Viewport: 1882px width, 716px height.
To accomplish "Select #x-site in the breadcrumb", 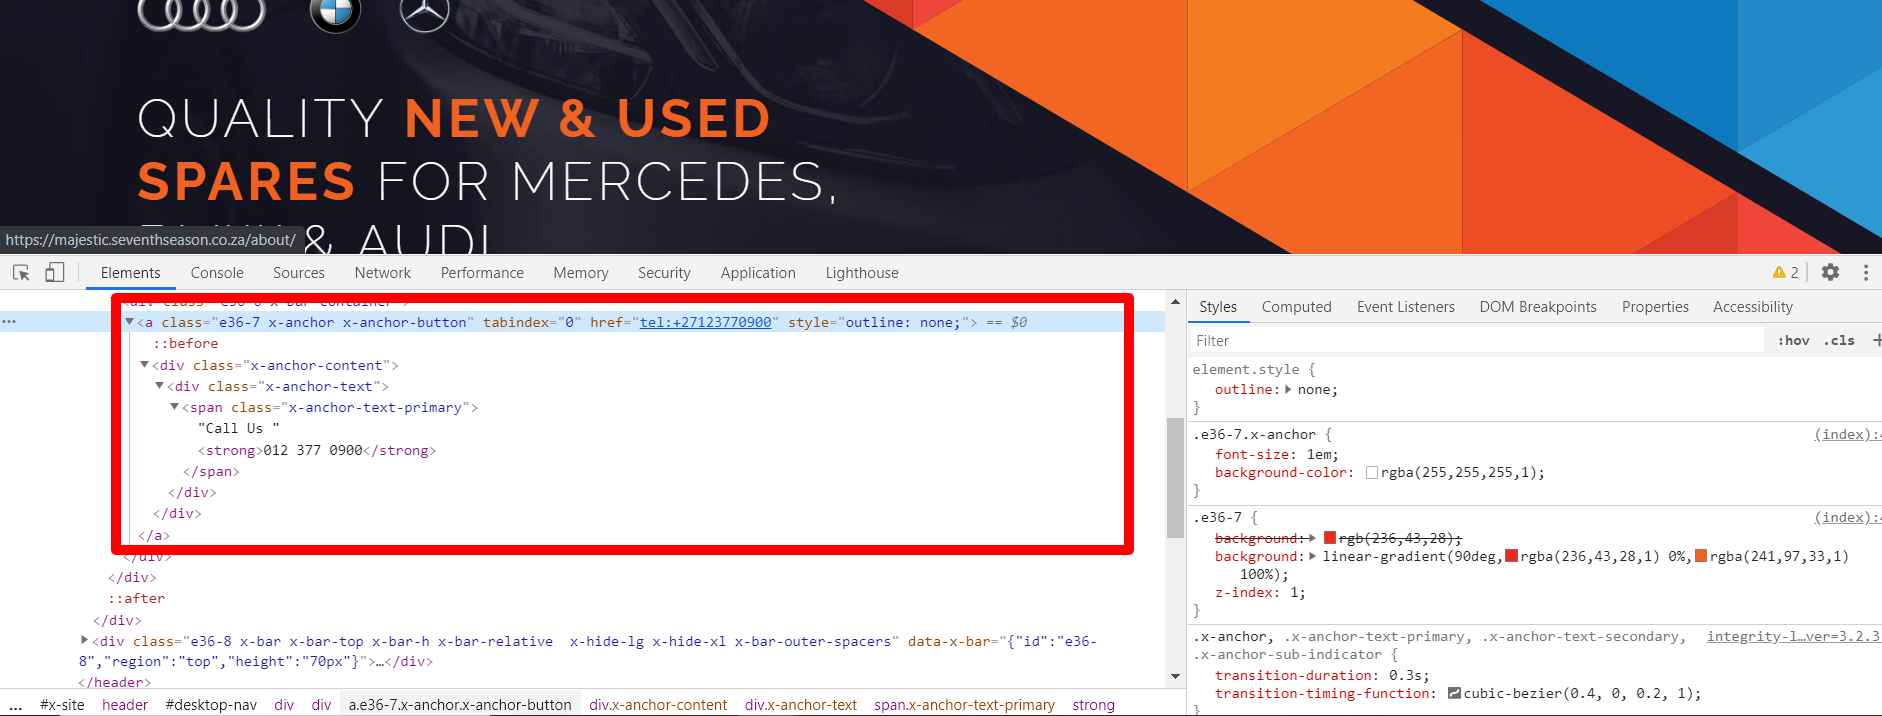I will 62,705.
